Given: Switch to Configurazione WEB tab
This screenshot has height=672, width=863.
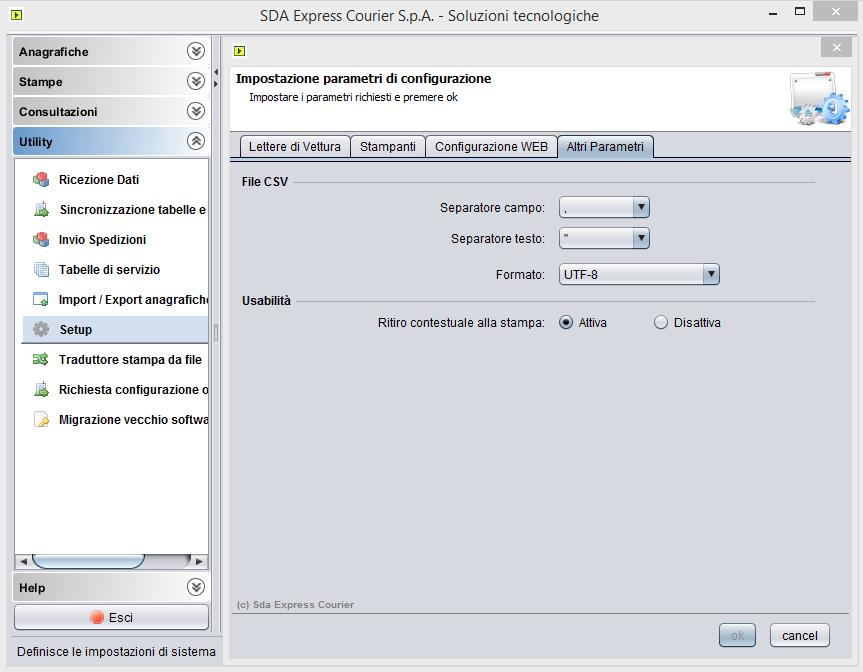Looking at the screenshot, I should point(491,147).
